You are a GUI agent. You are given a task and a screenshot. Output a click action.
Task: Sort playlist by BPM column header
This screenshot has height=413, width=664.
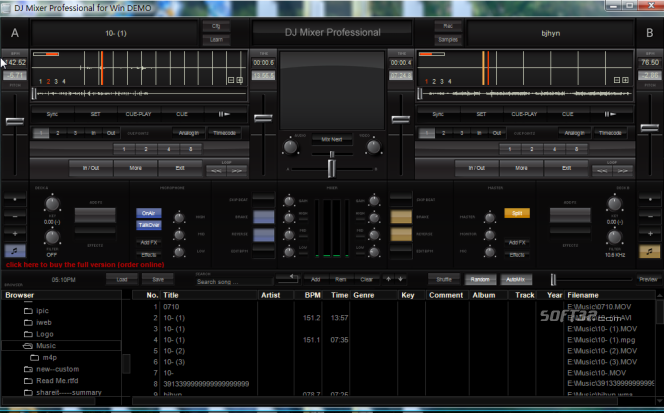(x=313, y=295)
